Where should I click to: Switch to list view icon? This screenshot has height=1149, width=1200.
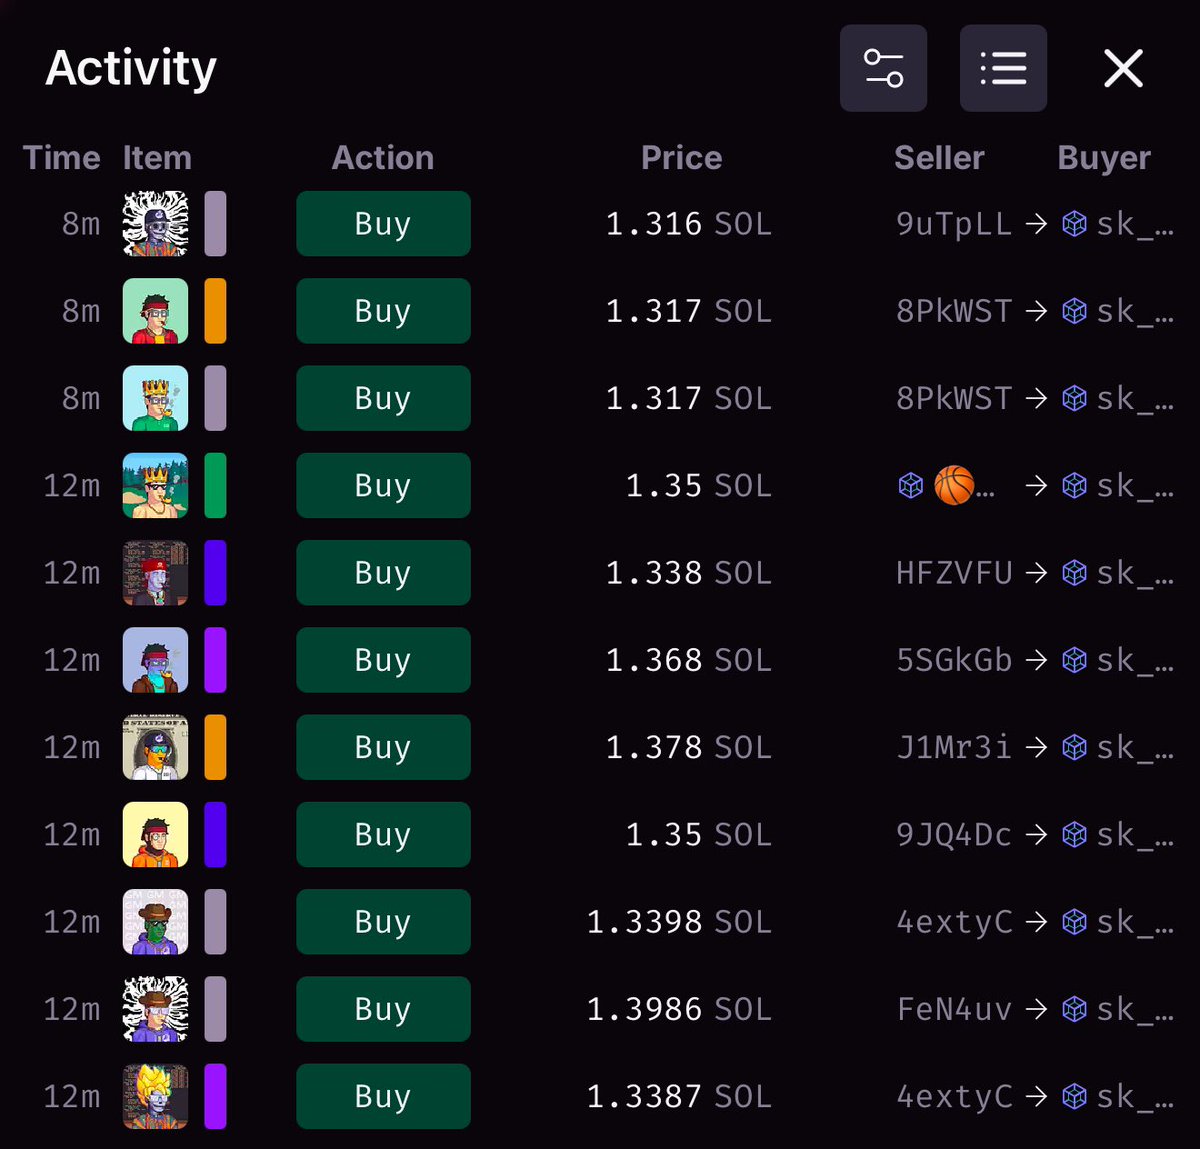click(x=1003, y=68)
